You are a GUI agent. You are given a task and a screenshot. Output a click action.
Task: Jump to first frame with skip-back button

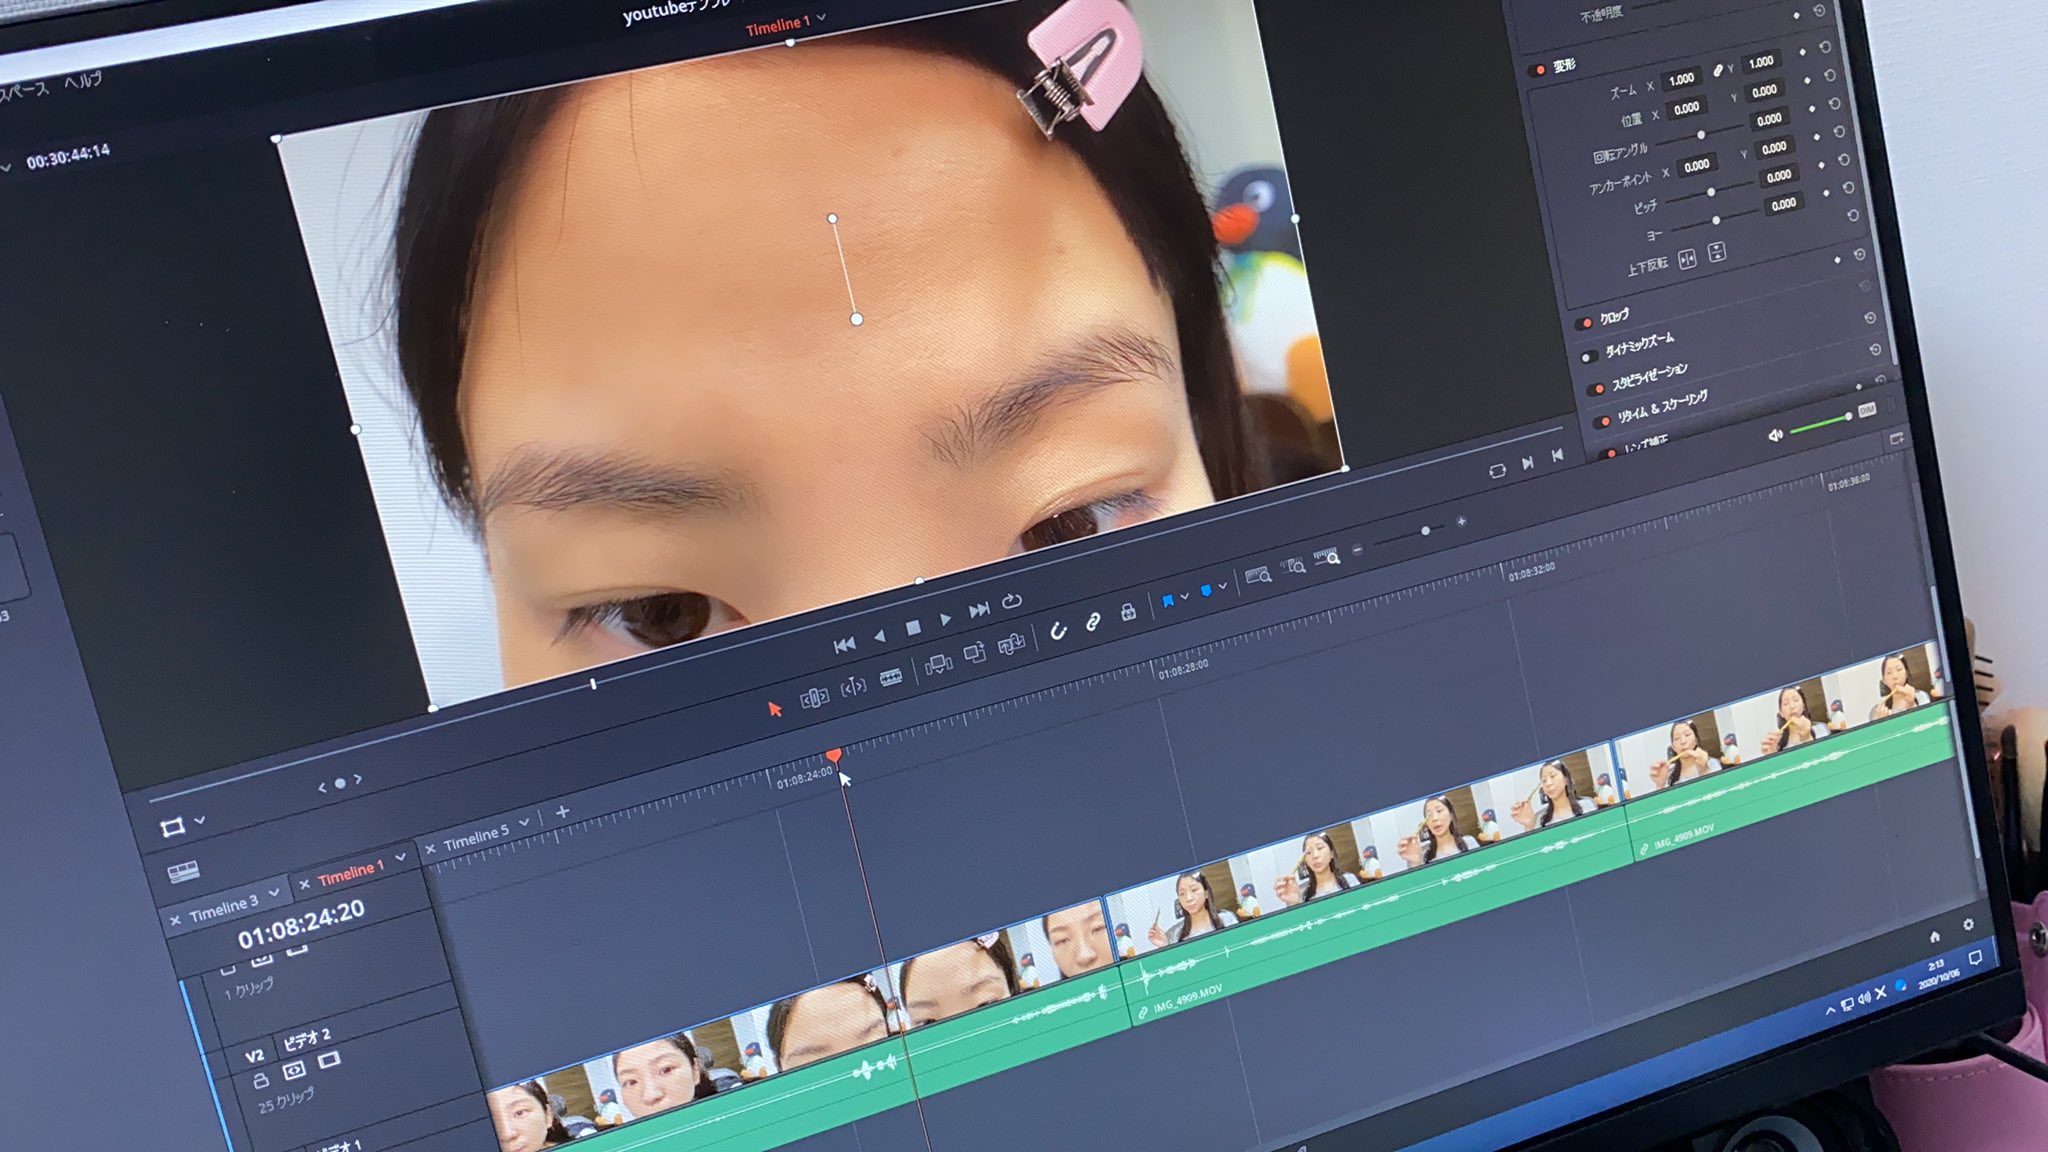pos(844,645)
